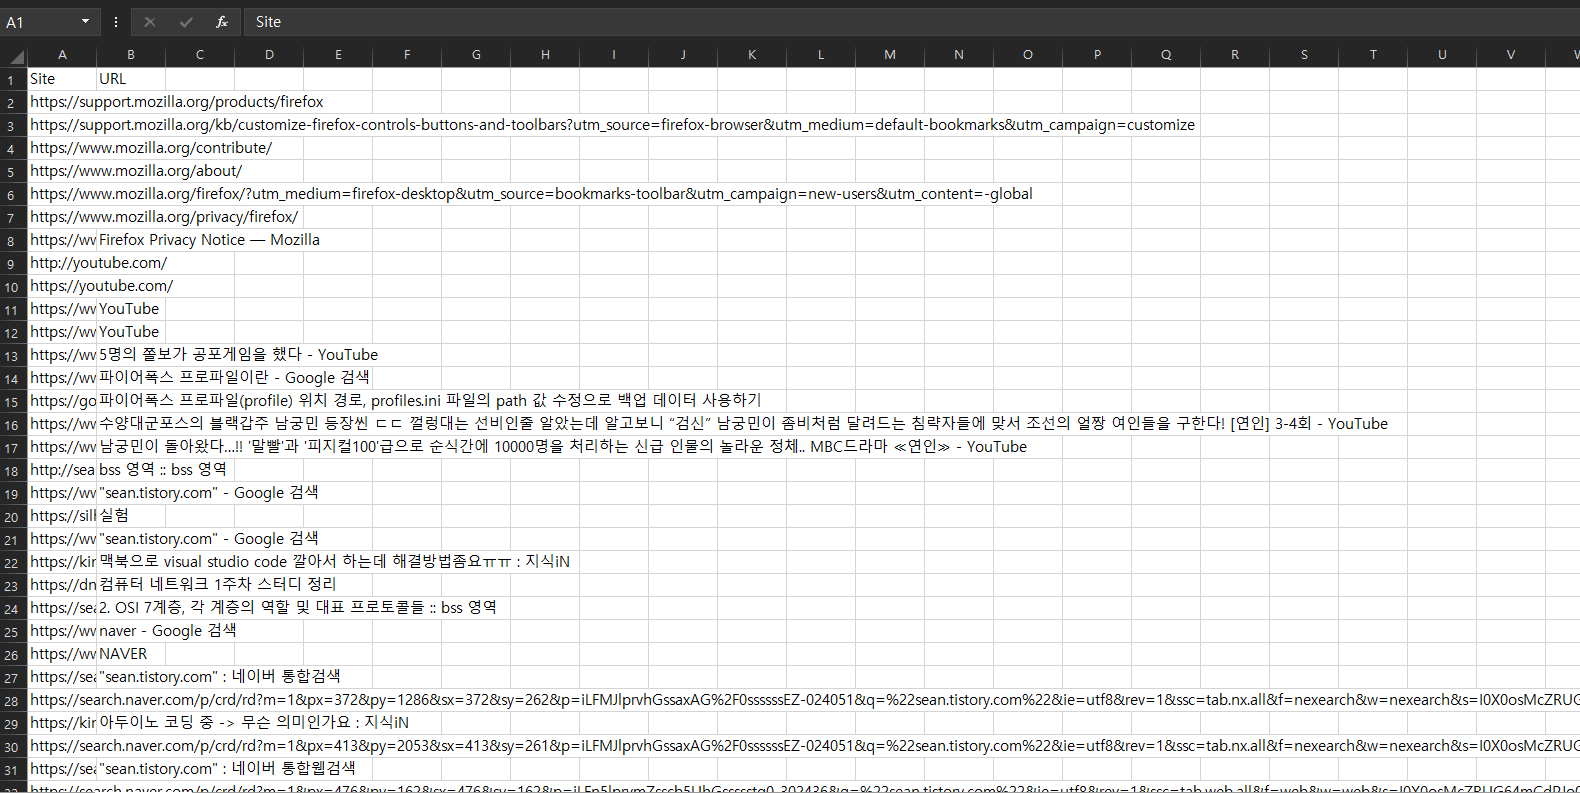Select row 8 header
1580x793 pixels.
point(13,240)
